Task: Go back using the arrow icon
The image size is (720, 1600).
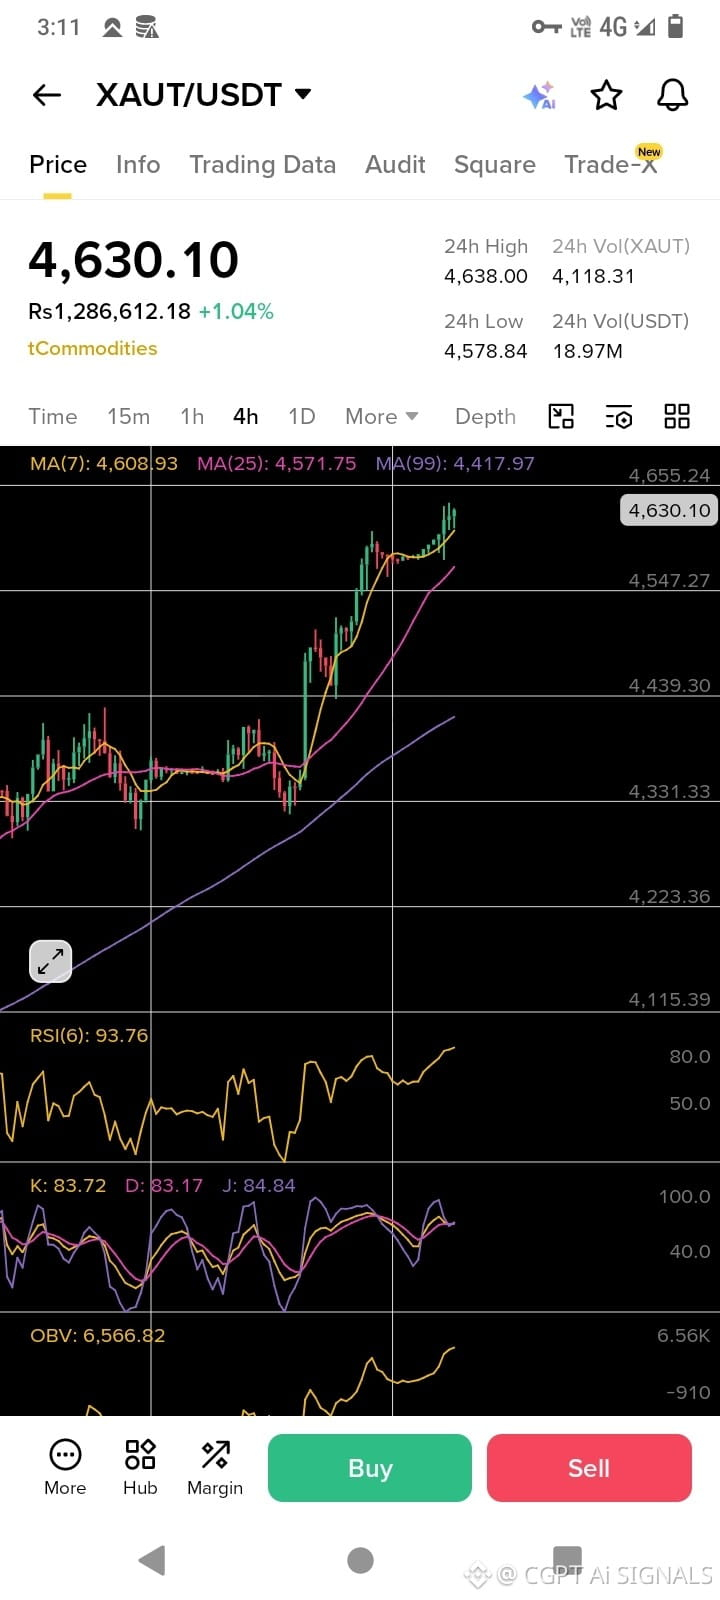Action: pyautogui.click(x=47, y=95)
